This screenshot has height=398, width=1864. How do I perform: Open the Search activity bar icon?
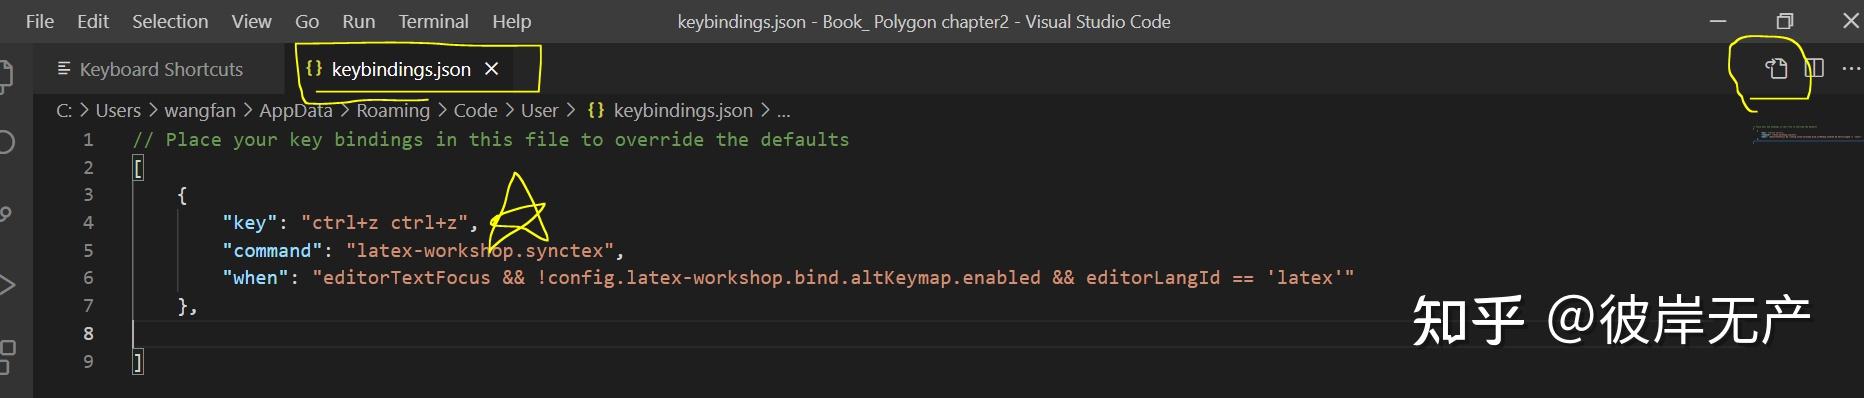[x=6, y=143]
